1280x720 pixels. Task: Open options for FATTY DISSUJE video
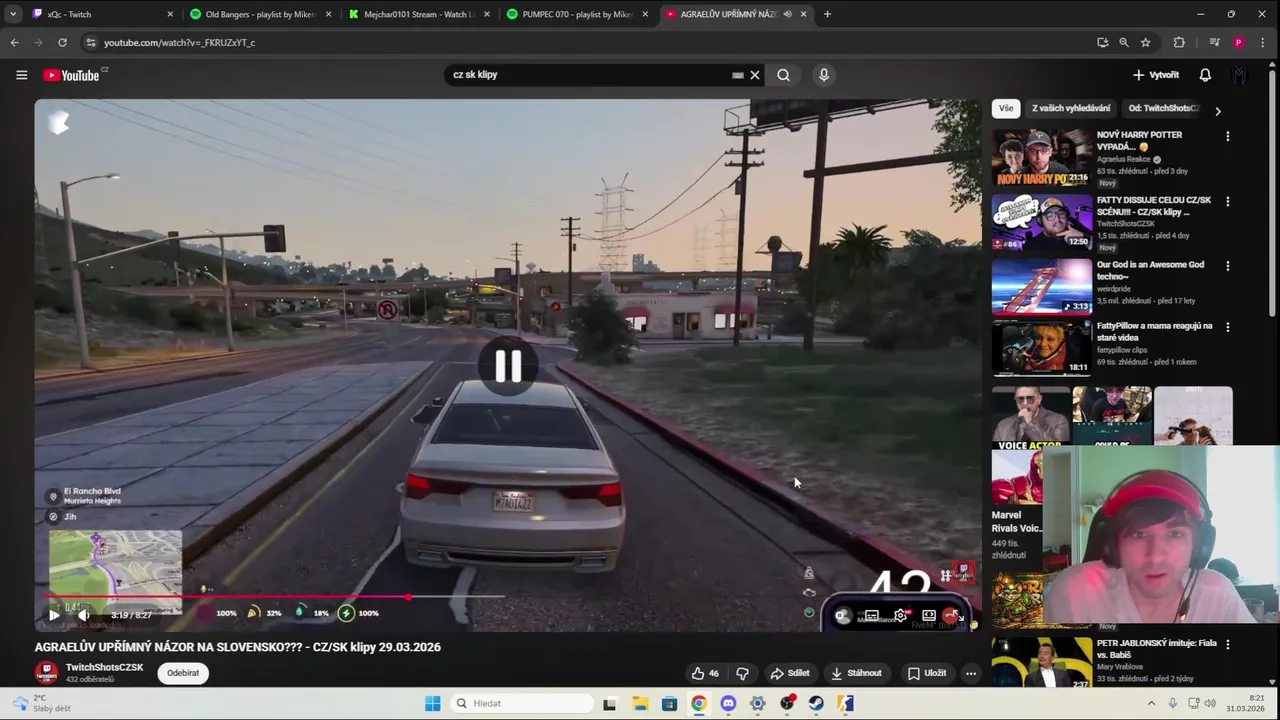[x=1228, y=201]
